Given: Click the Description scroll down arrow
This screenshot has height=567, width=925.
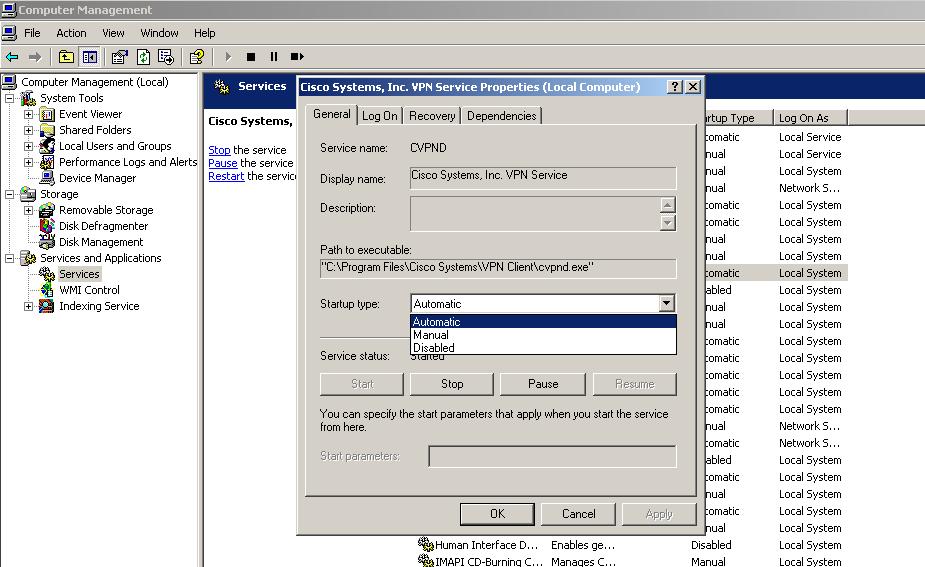Looking at the screenshot, I should (x=668, y=223).
